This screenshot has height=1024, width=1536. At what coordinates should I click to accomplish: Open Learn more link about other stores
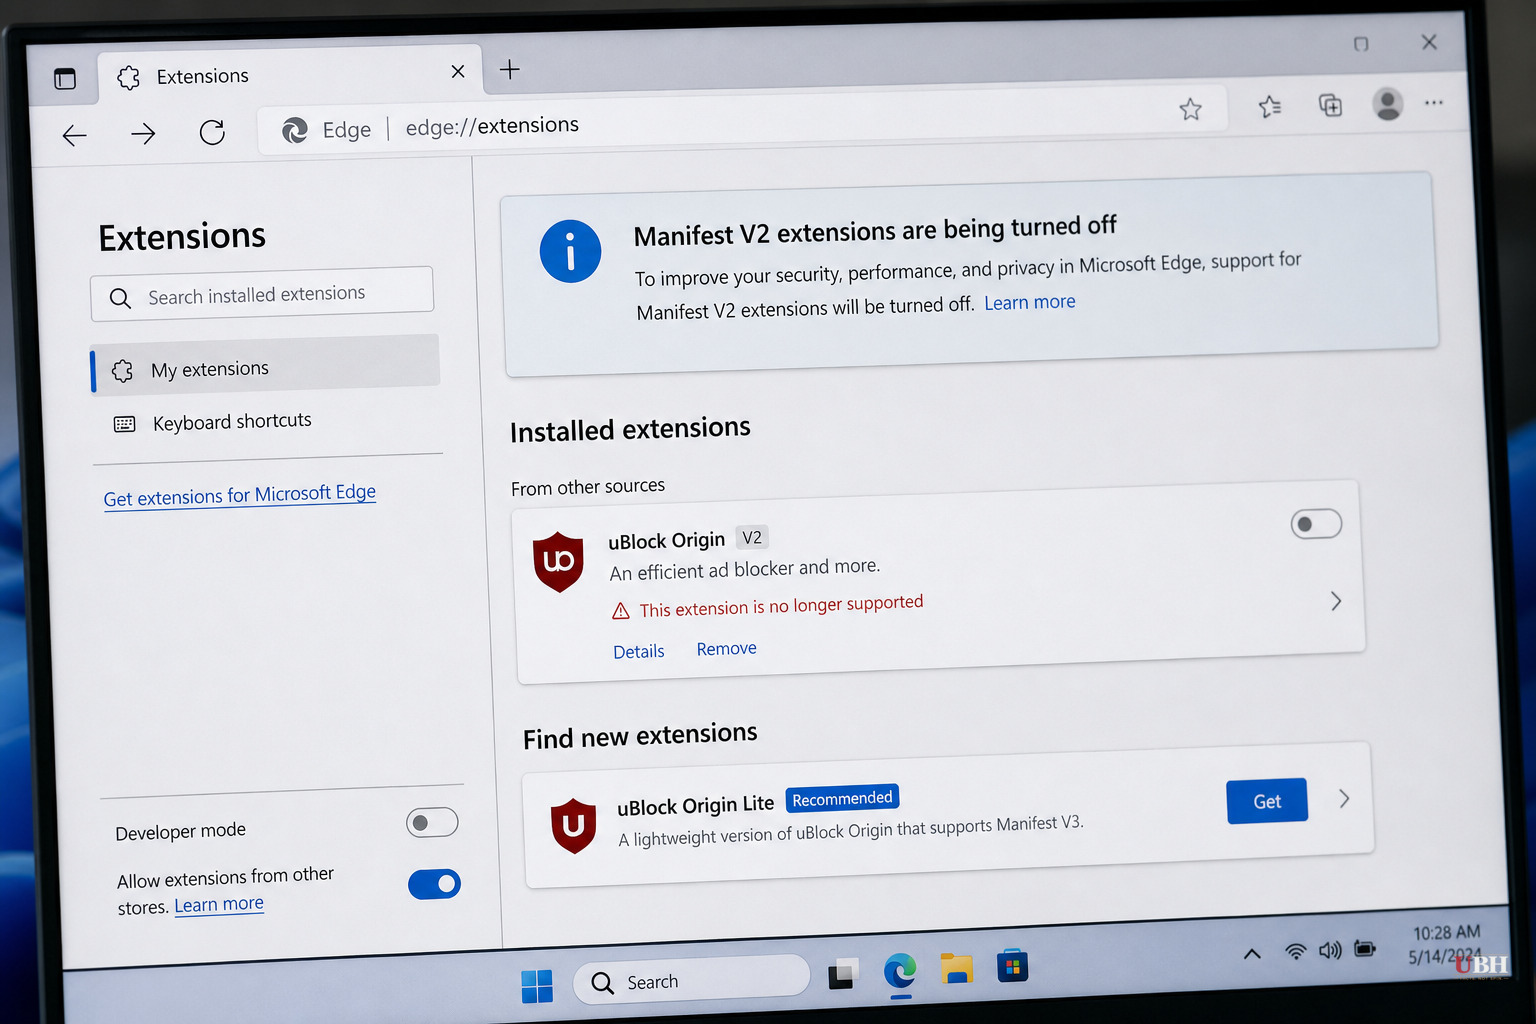pos(219,904)
